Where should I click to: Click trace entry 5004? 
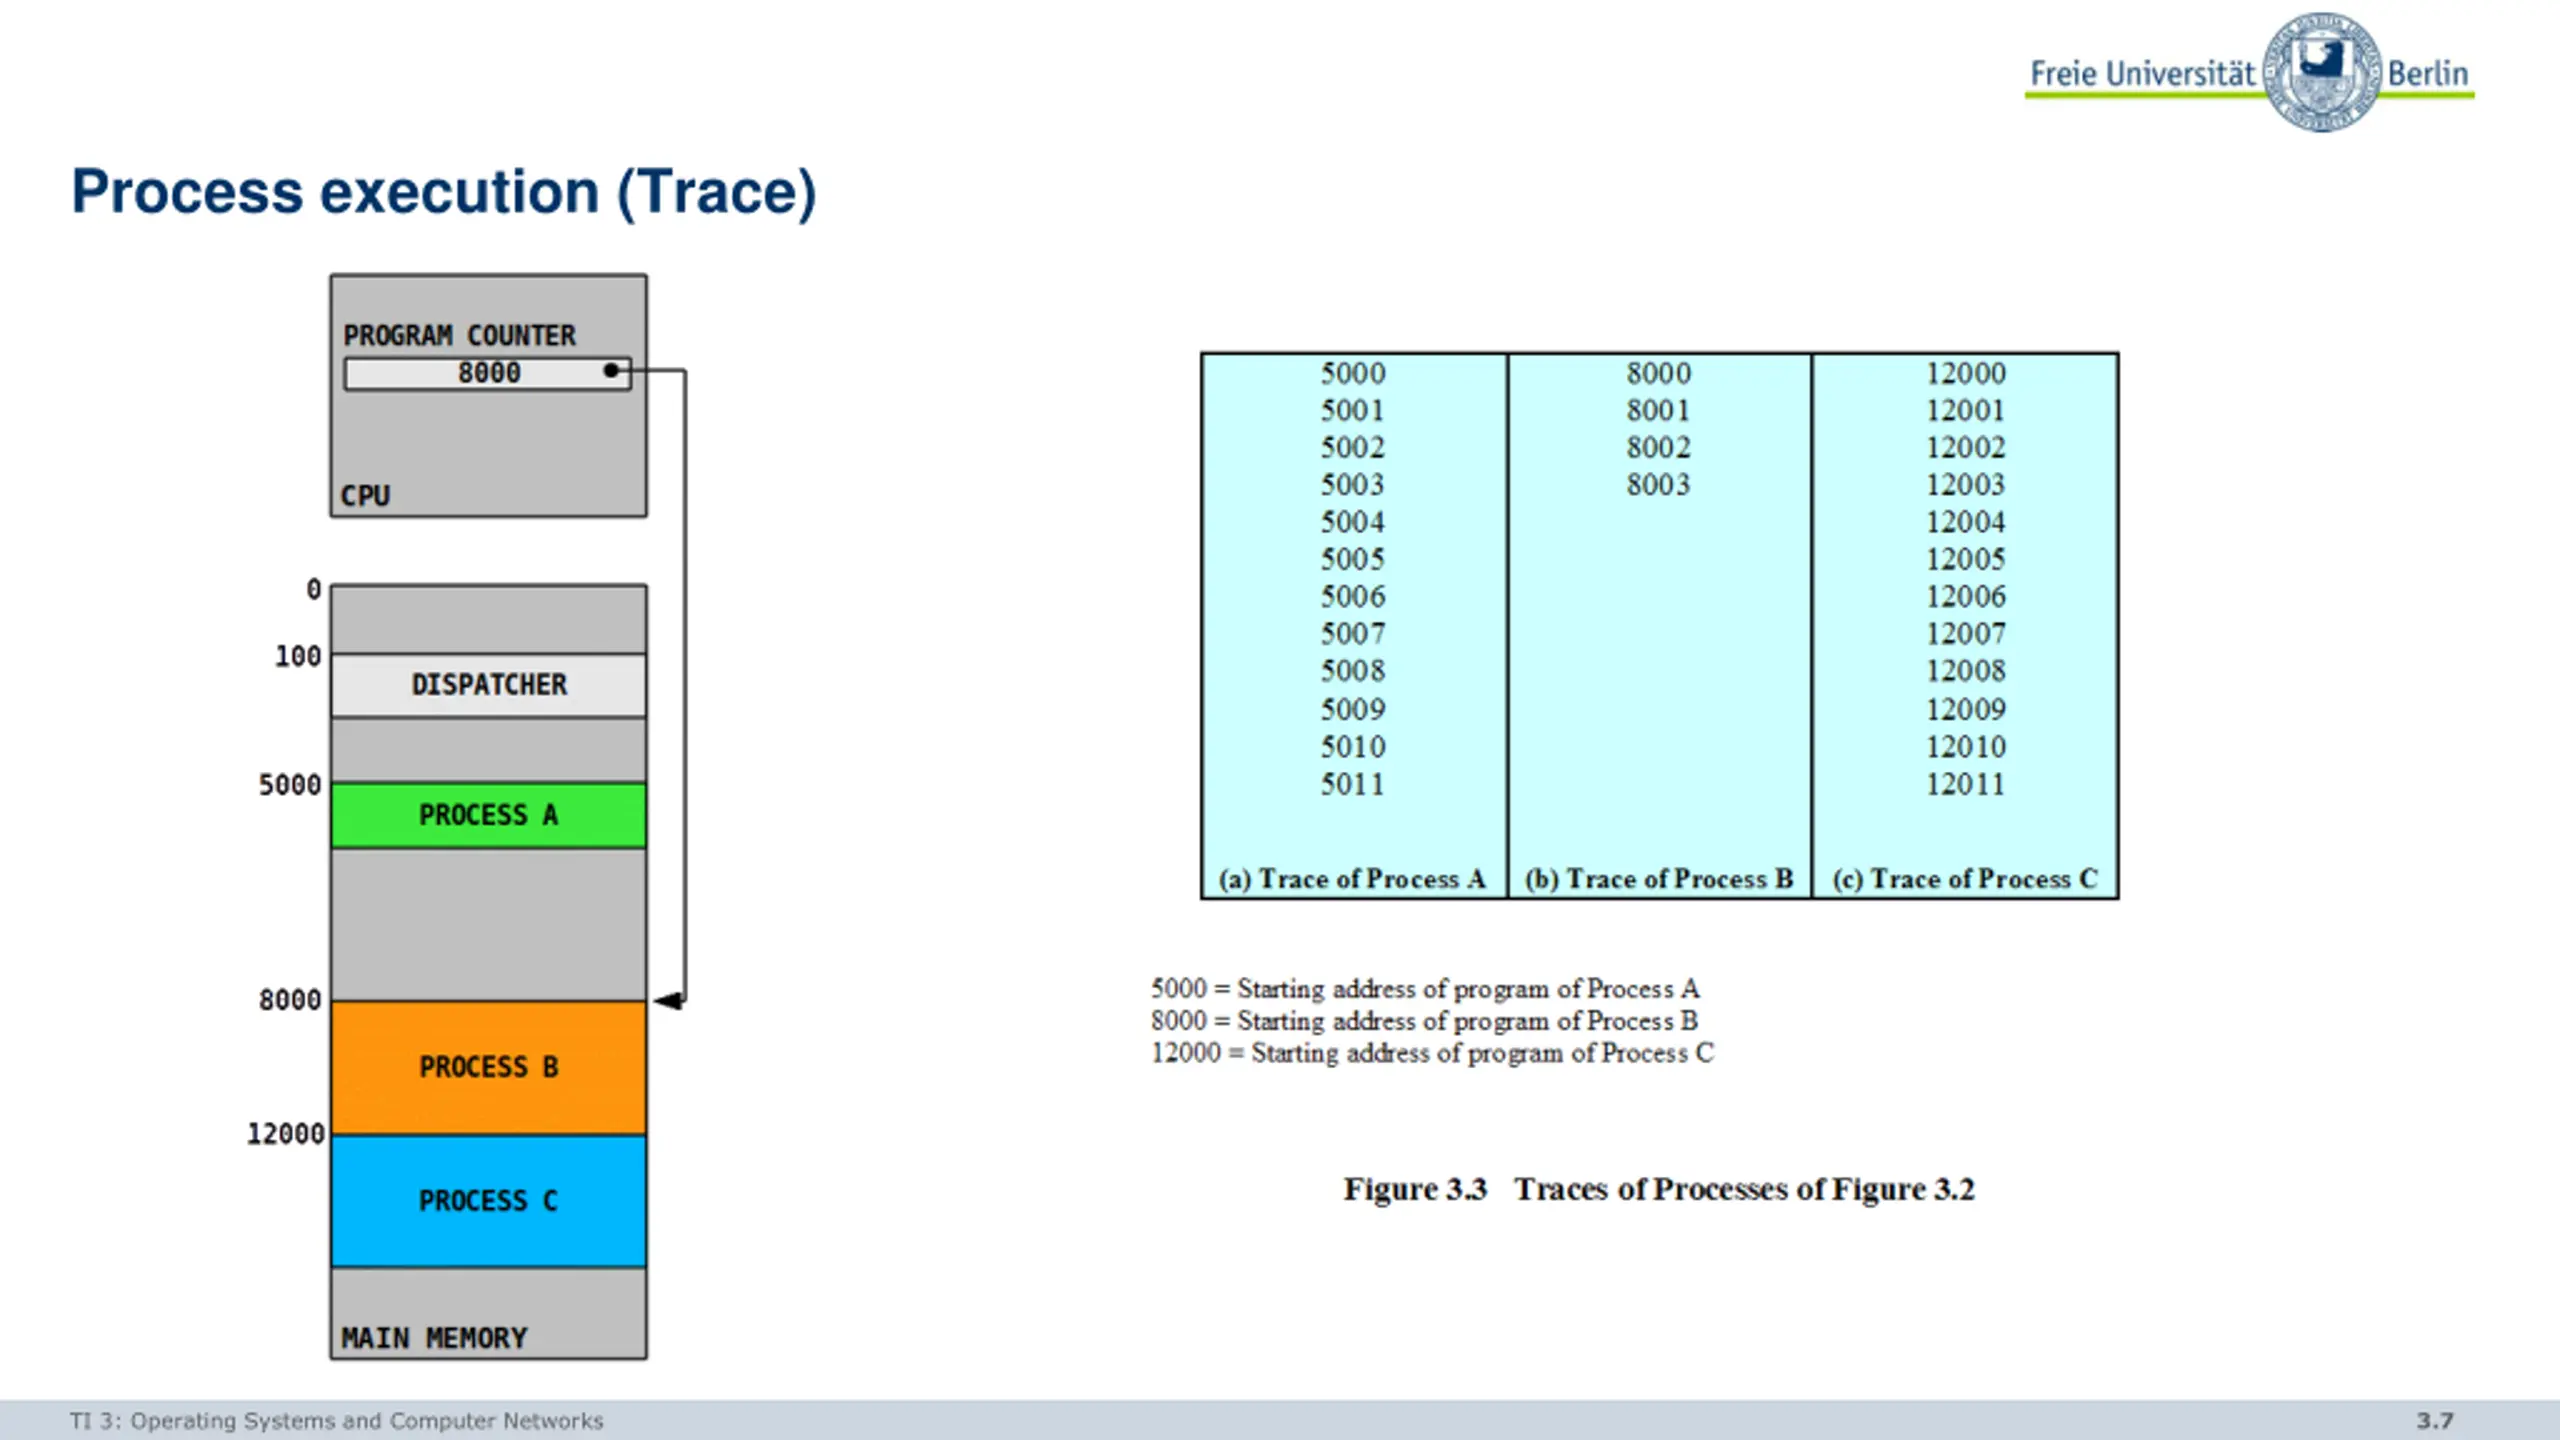click(1353, 522)
